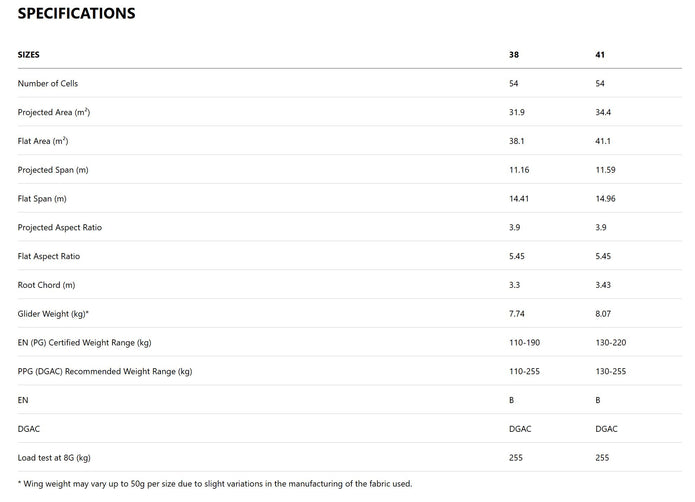Click the Flat Span value 14.41
The height and width of the screenshot is (502, 695).
point(519,199)
